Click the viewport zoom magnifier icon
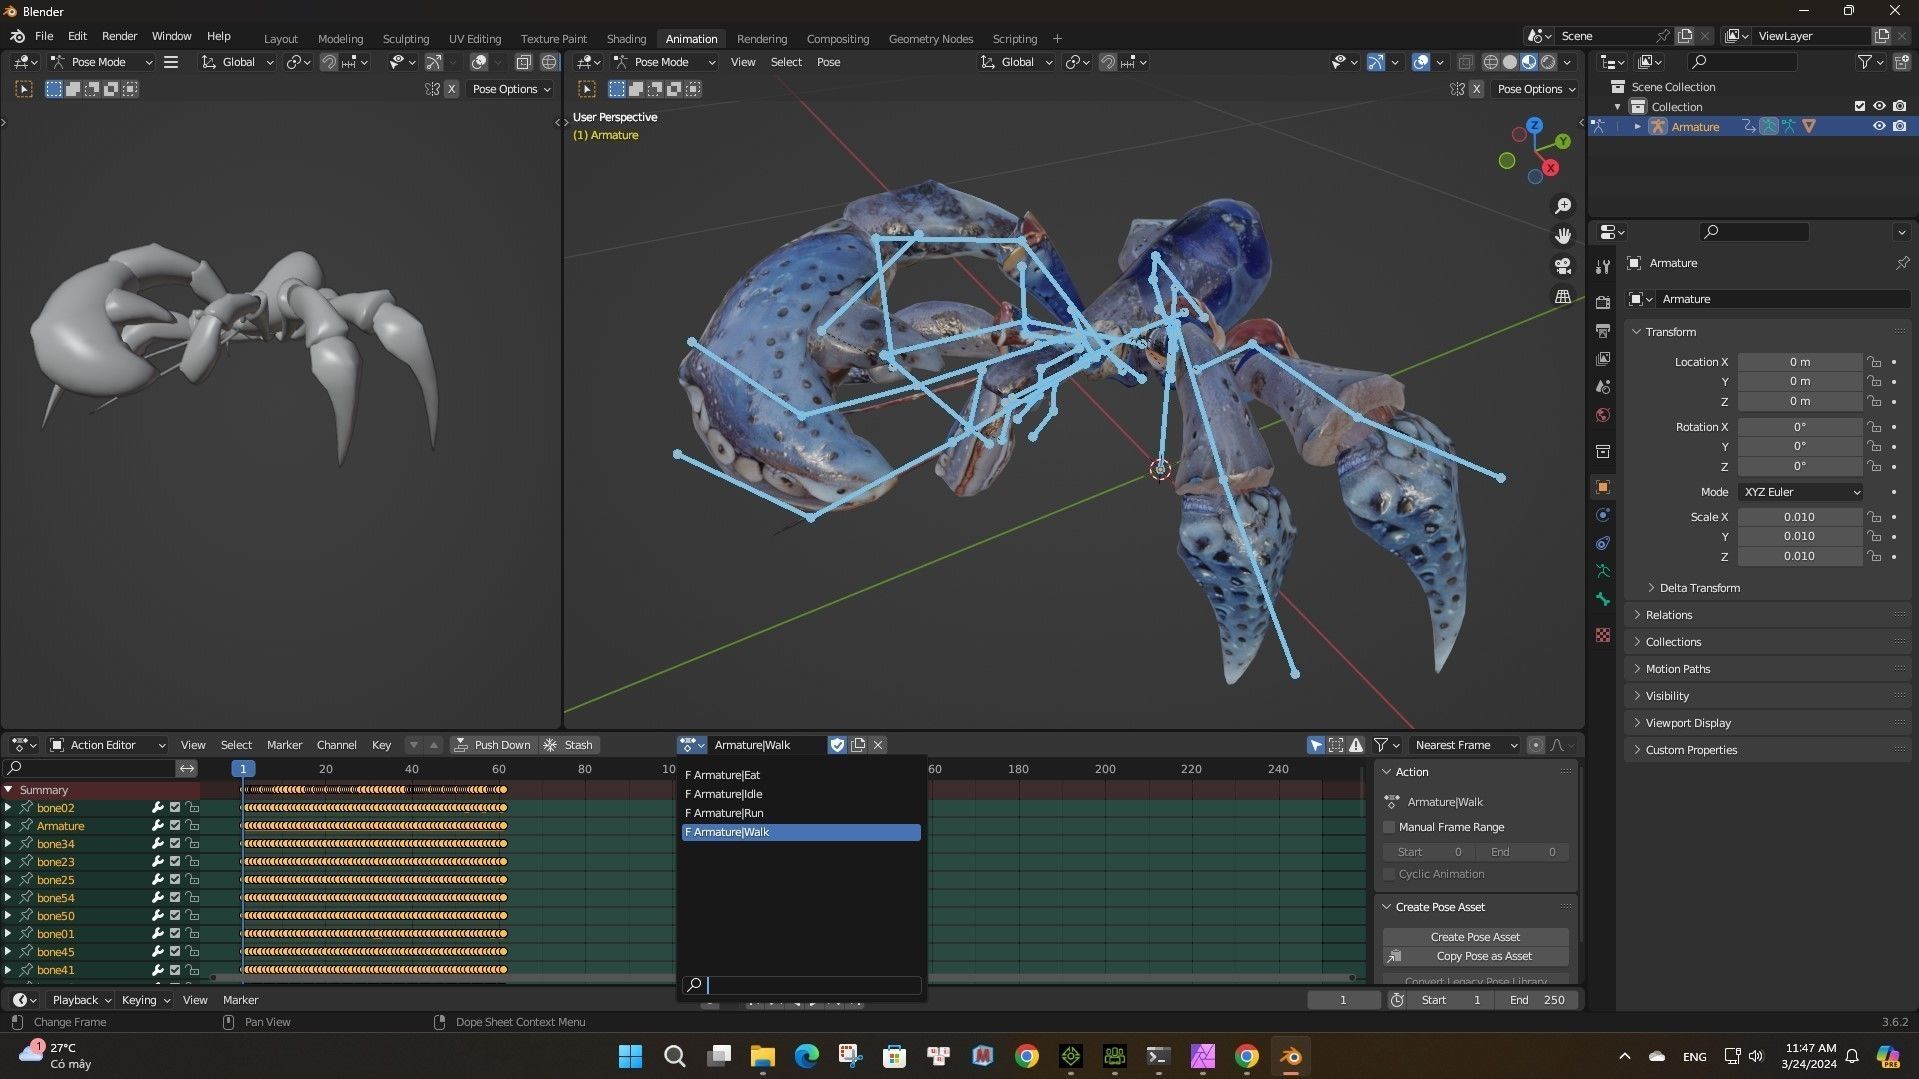Screen dimensions: 1919x1079 (x=1562, y=206)
